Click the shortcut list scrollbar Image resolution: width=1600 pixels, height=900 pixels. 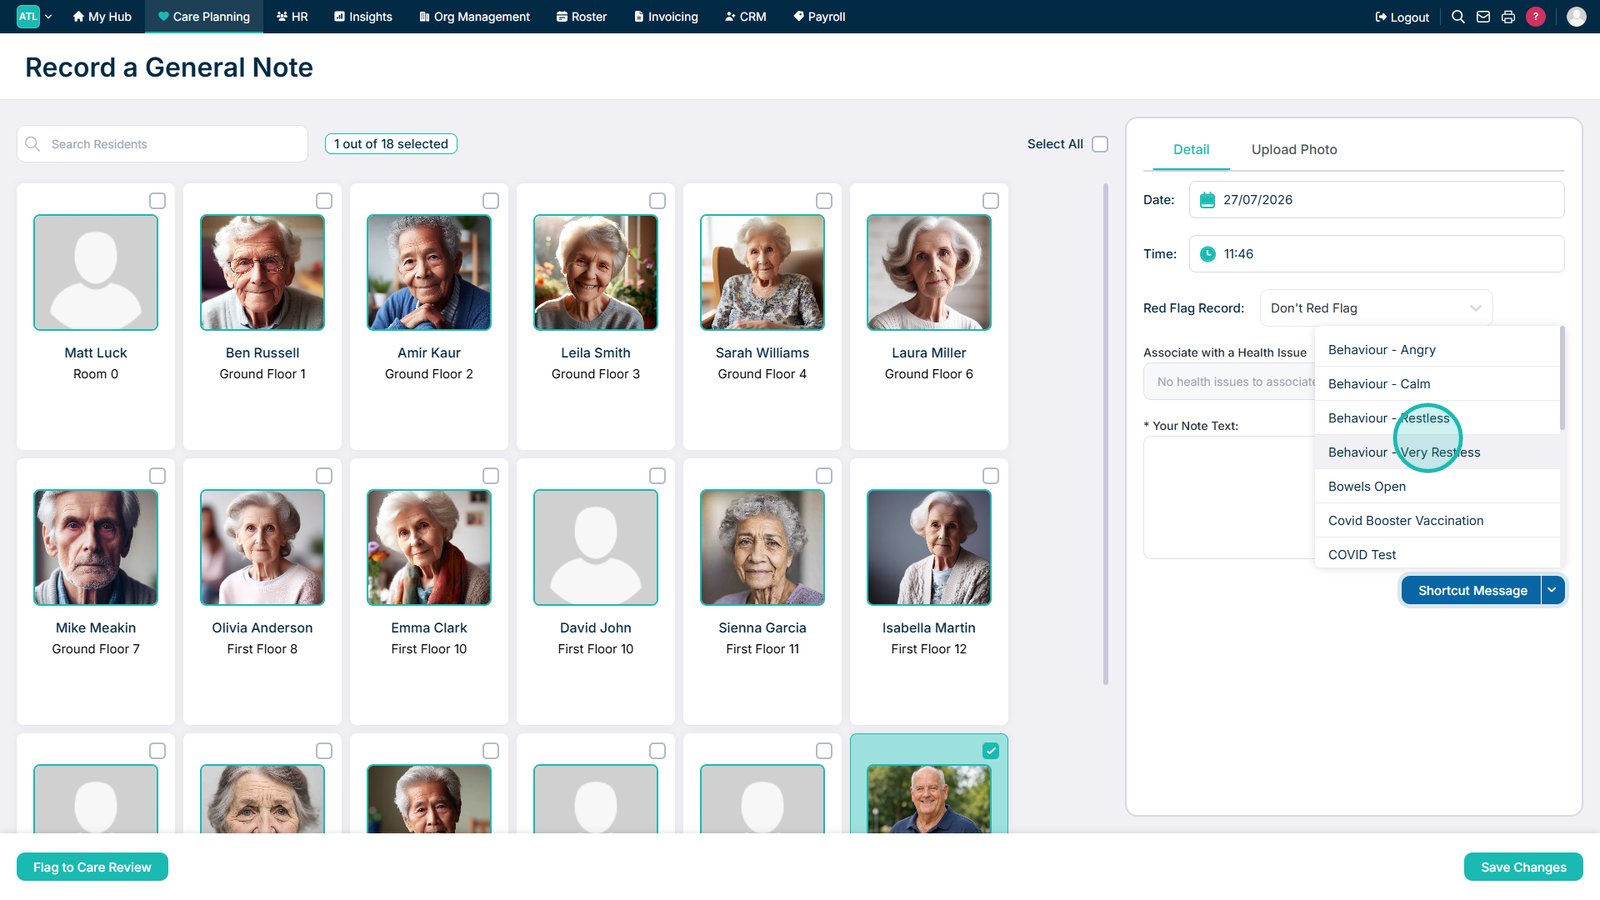(1562, 378)
